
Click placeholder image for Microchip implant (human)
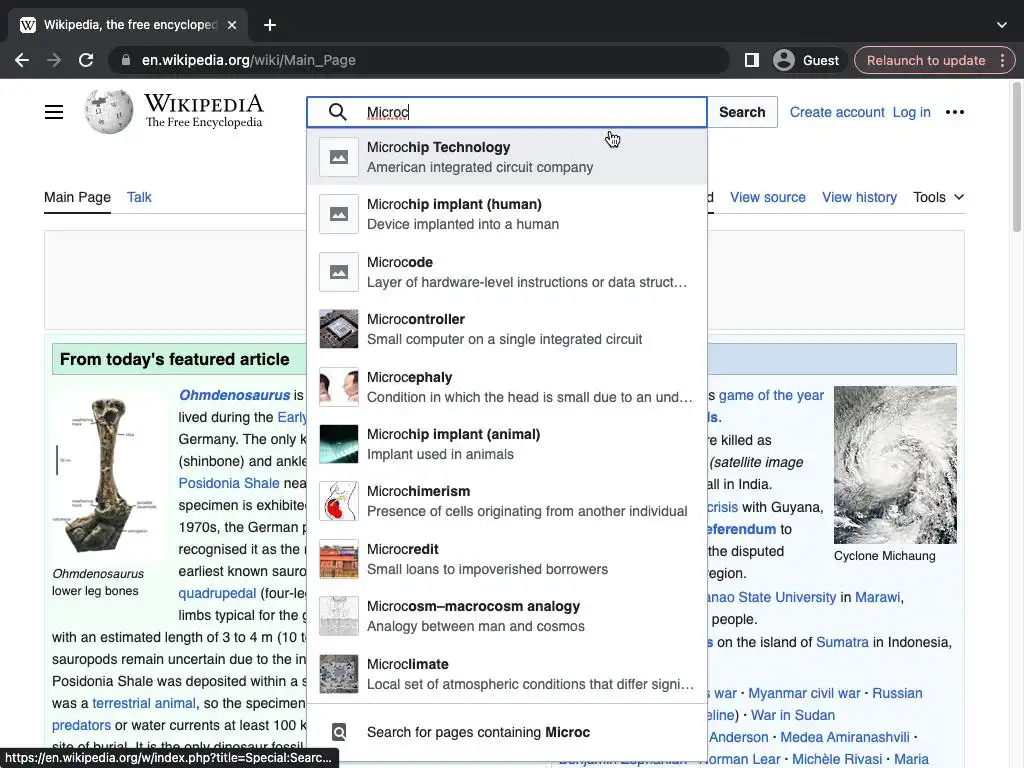338,214
